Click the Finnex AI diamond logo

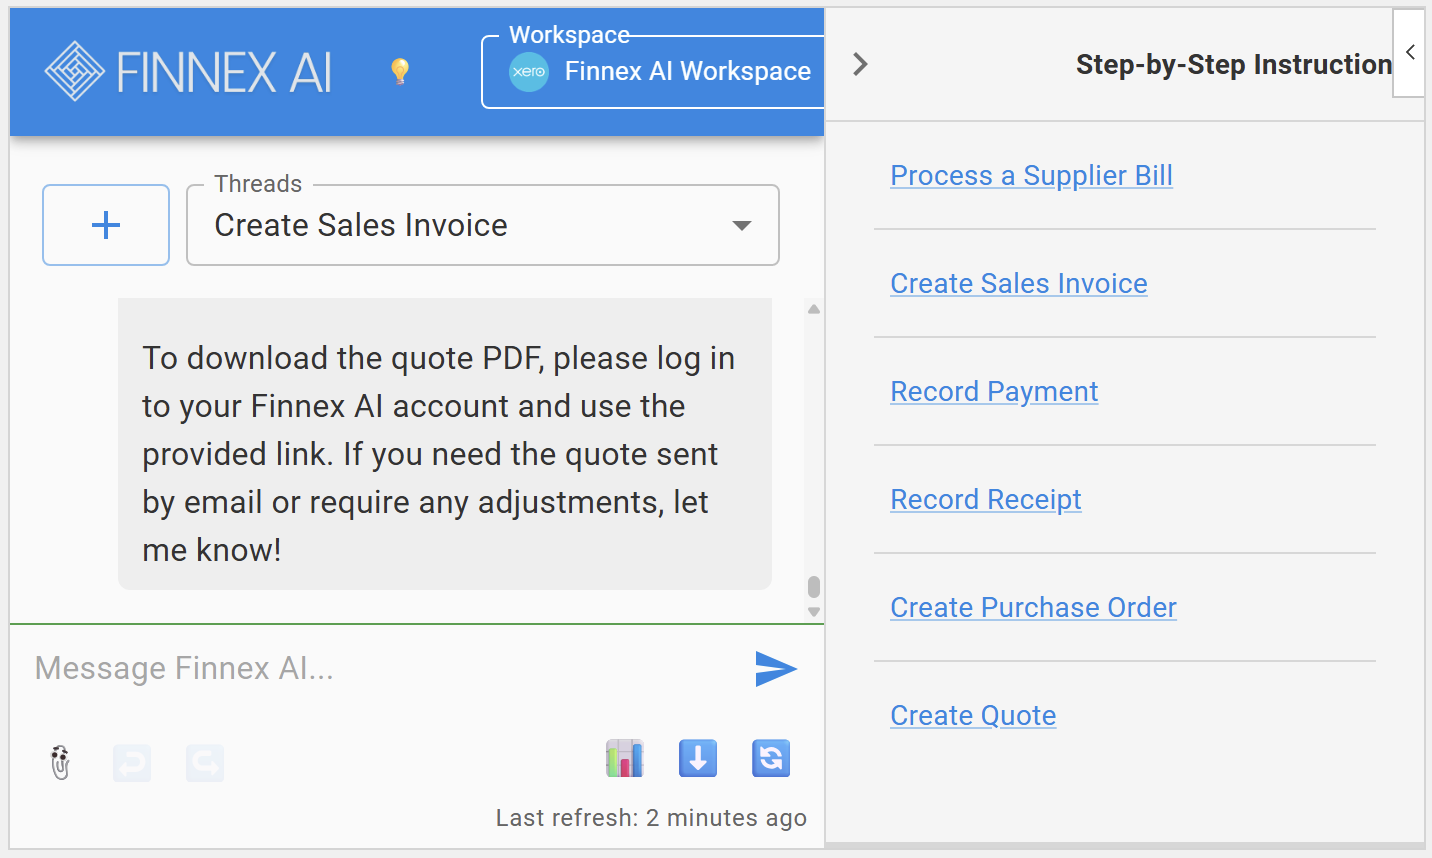click(x=75, y=71)
